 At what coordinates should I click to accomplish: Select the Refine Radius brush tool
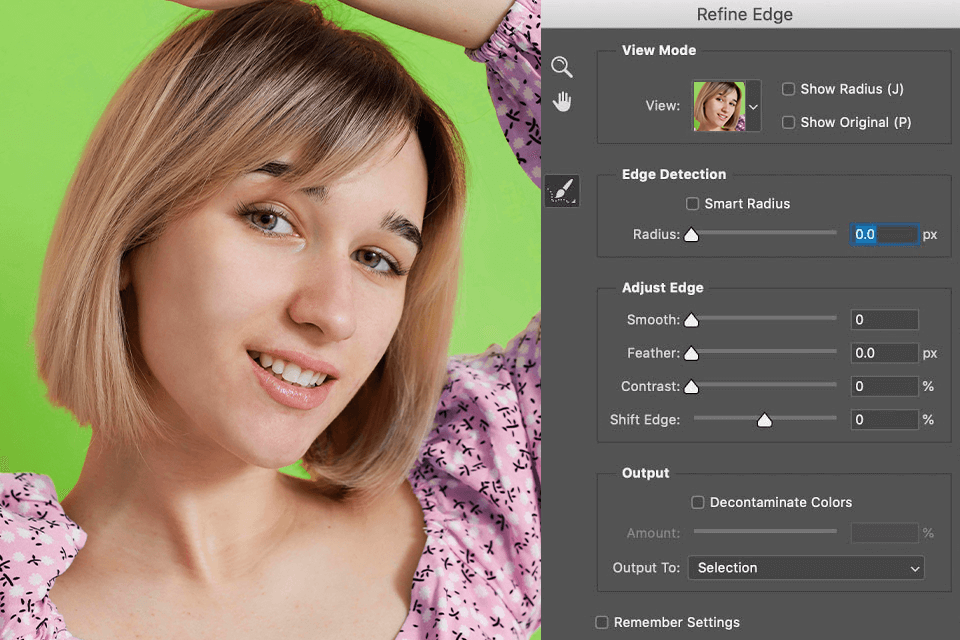point(562,190)
